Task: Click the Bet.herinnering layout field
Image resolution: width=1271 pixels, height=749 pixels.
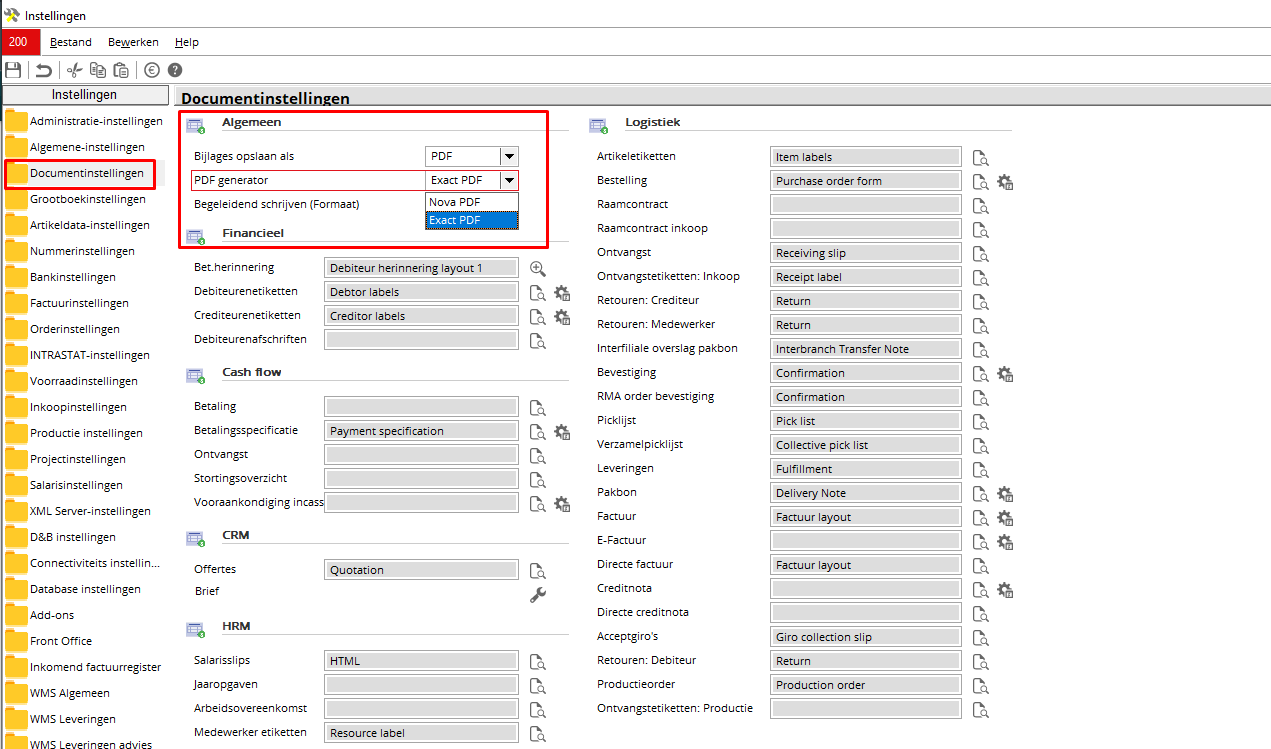Action: click(x=422, y=268)
